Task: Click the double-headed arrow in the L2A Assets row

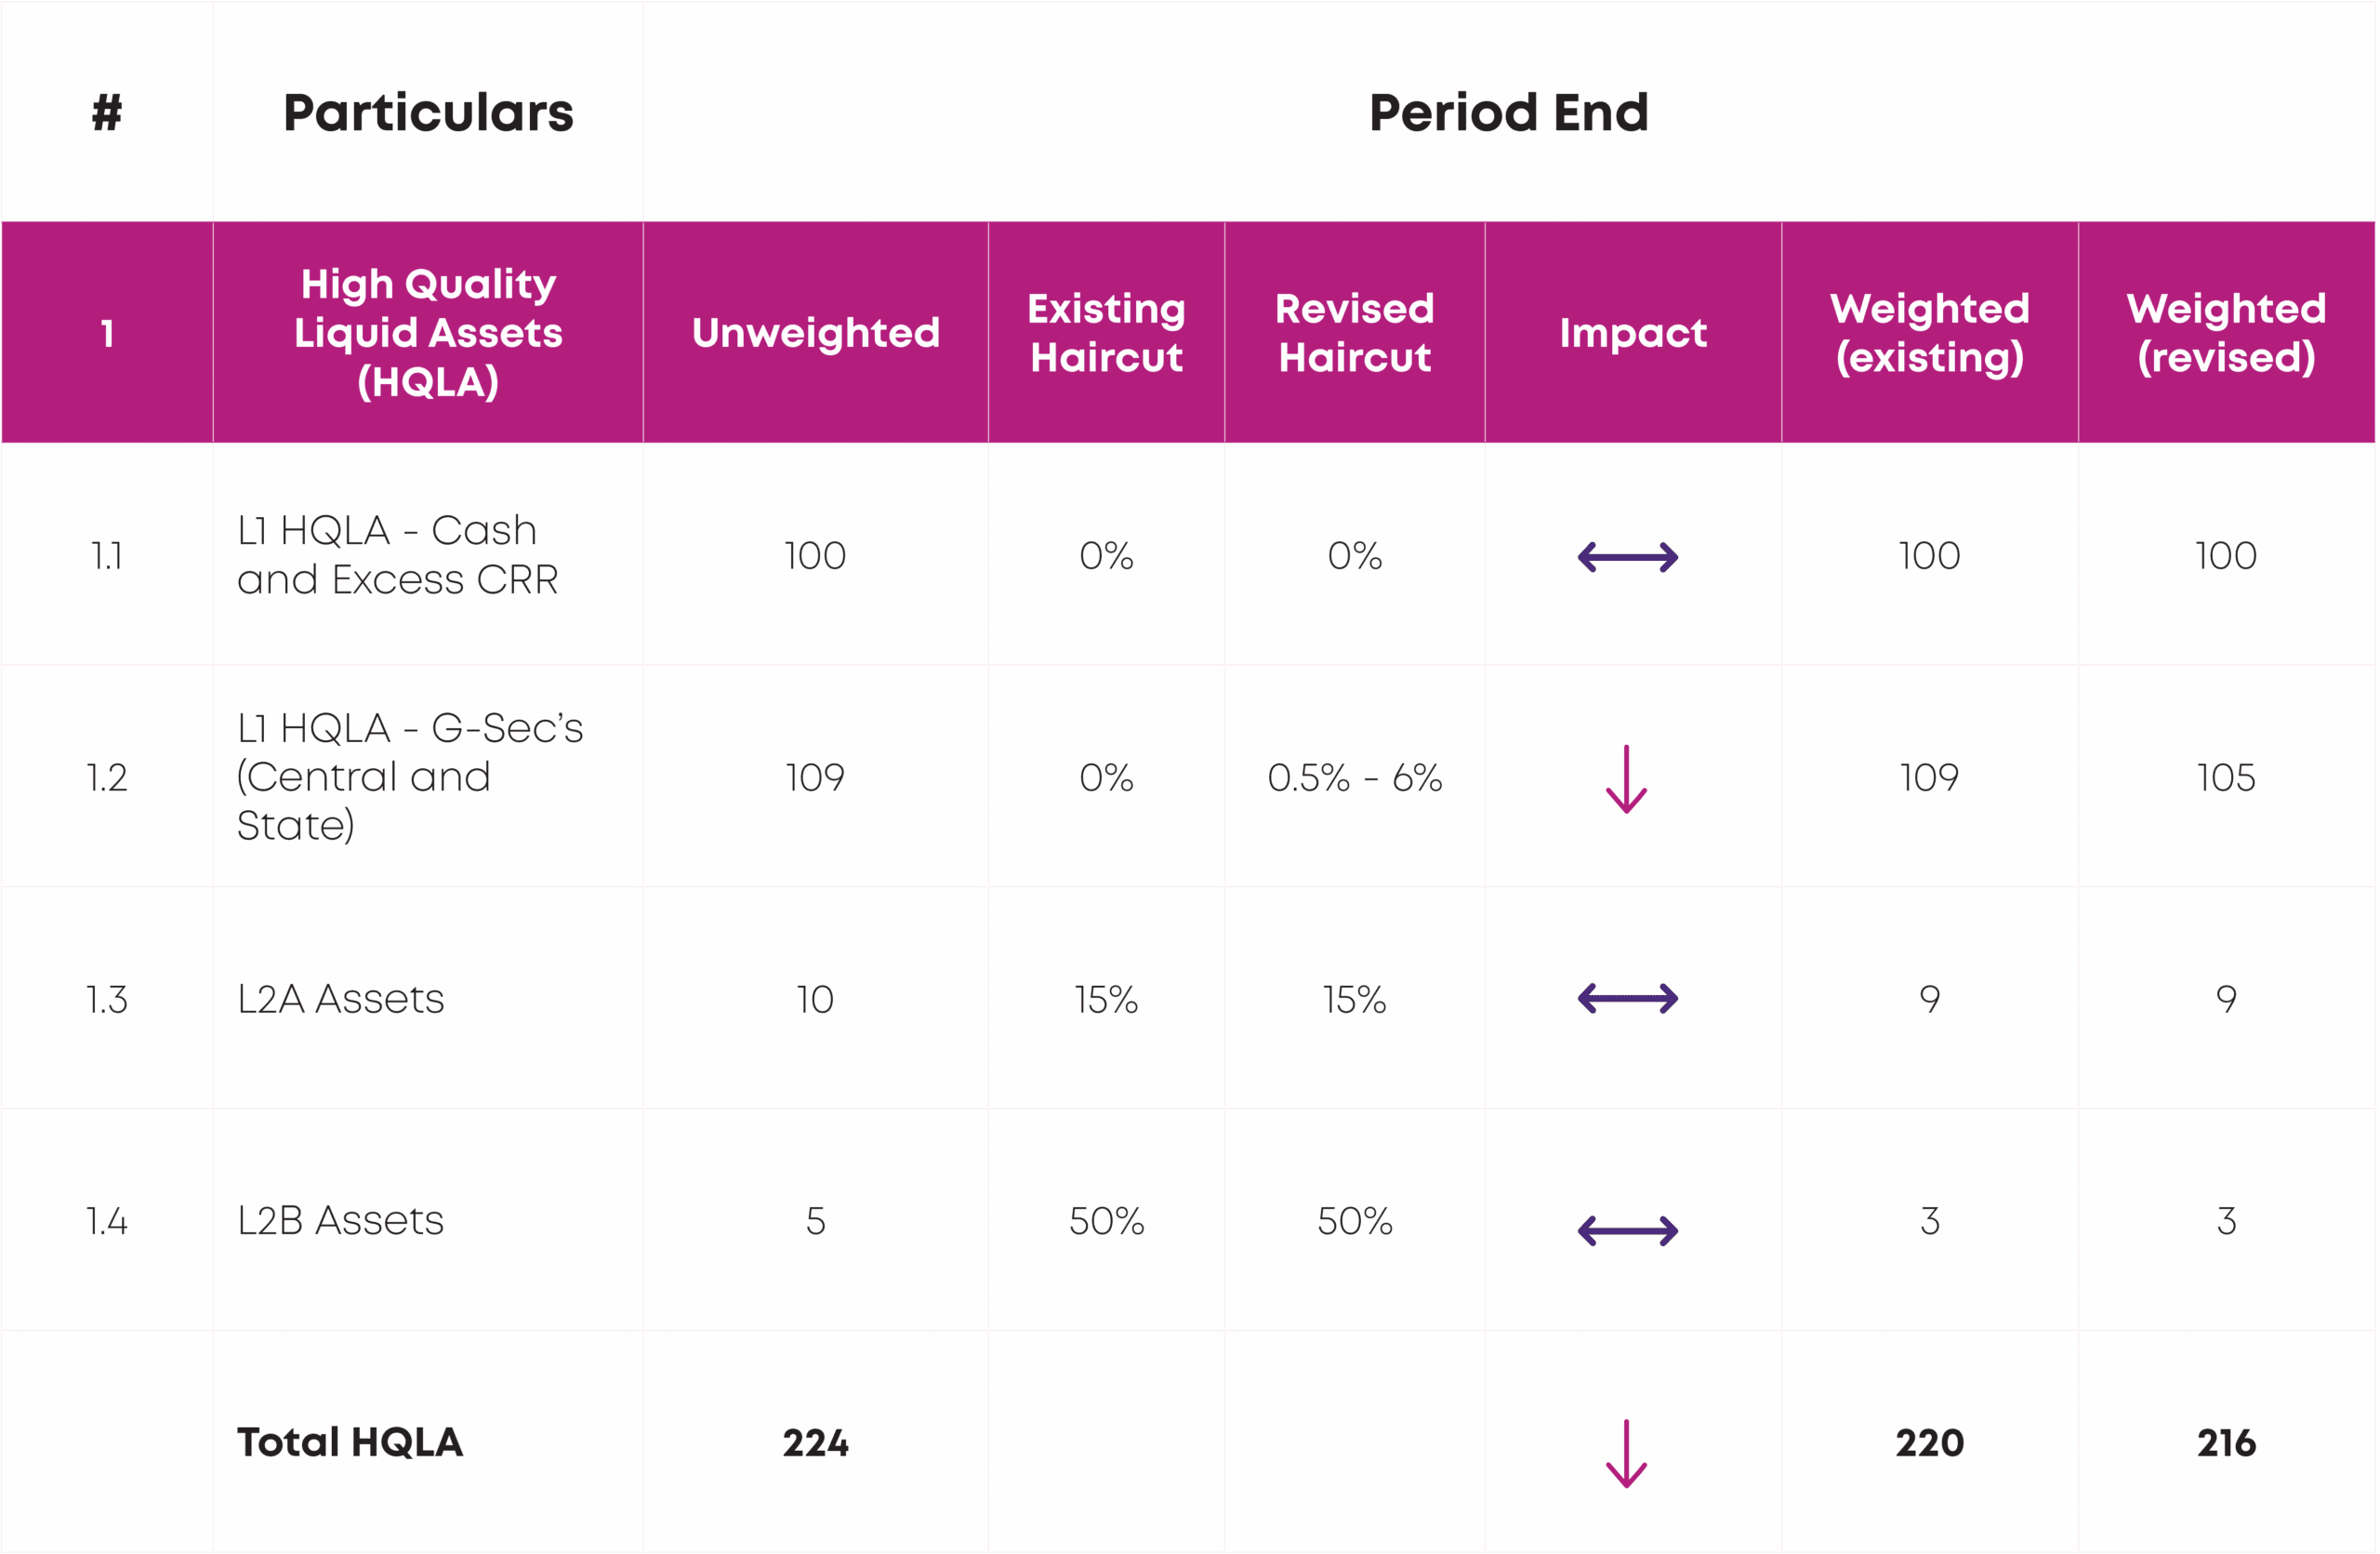Action: click(1627, 998)
